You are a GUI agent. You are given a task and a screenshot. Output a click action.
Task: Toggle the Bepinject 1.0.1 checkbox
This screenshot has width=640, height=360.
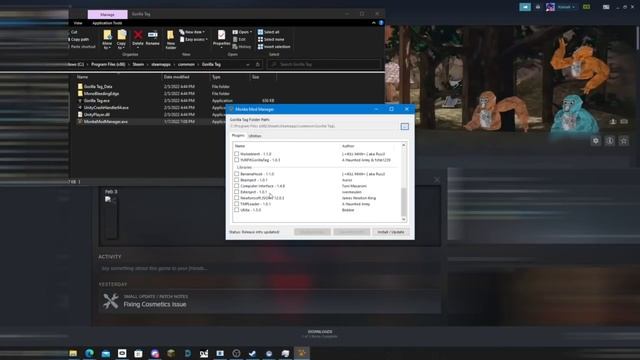236,180
